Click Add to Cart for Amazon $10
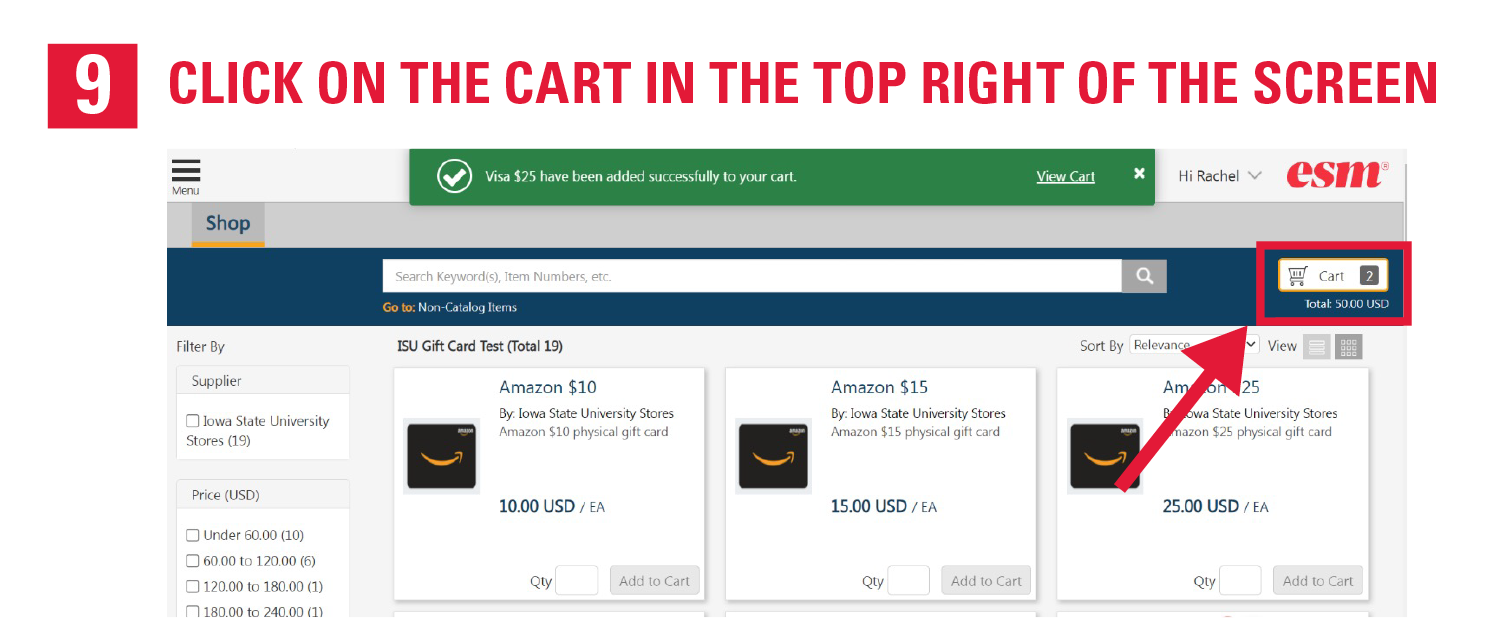This screenshot has width=1500, height=638. [655, 581]
